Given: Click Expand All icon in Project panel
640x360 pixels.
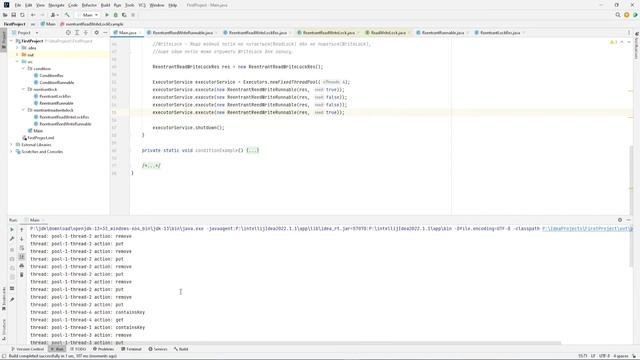Looking at the screenshot, I should pyautogui.click(x=77, y=32).
